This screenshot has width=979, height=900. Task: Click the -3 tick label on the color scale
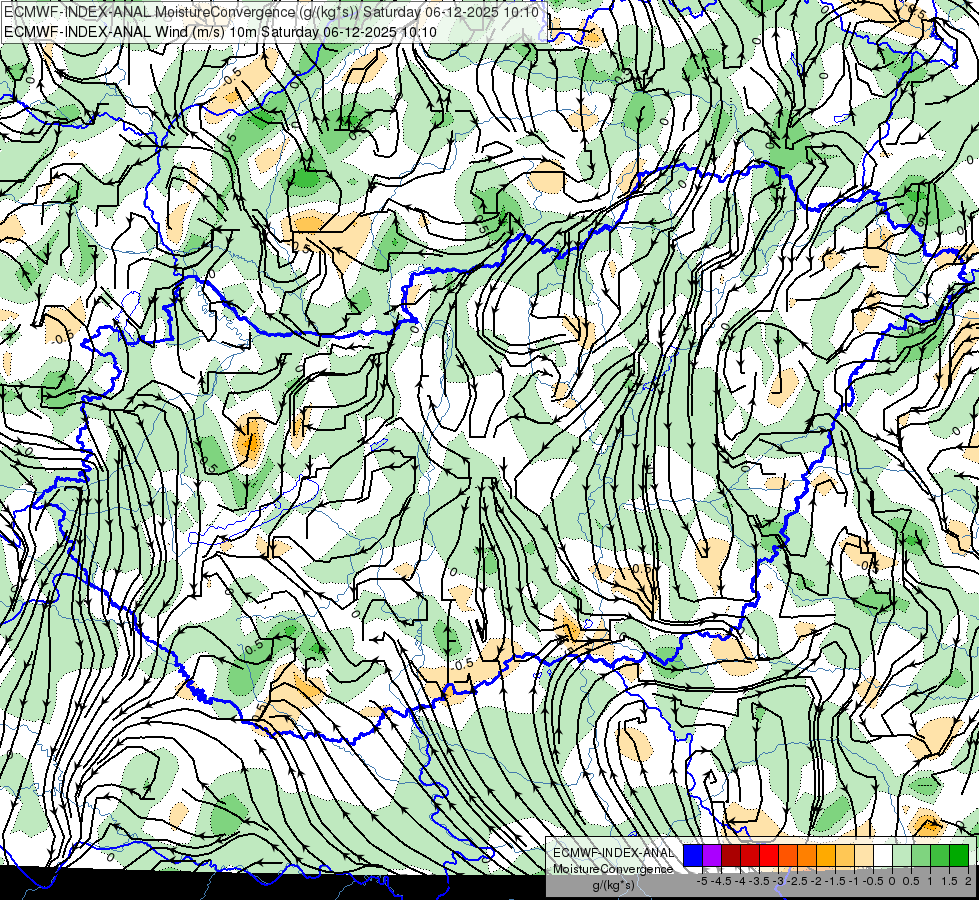(778, 881)
